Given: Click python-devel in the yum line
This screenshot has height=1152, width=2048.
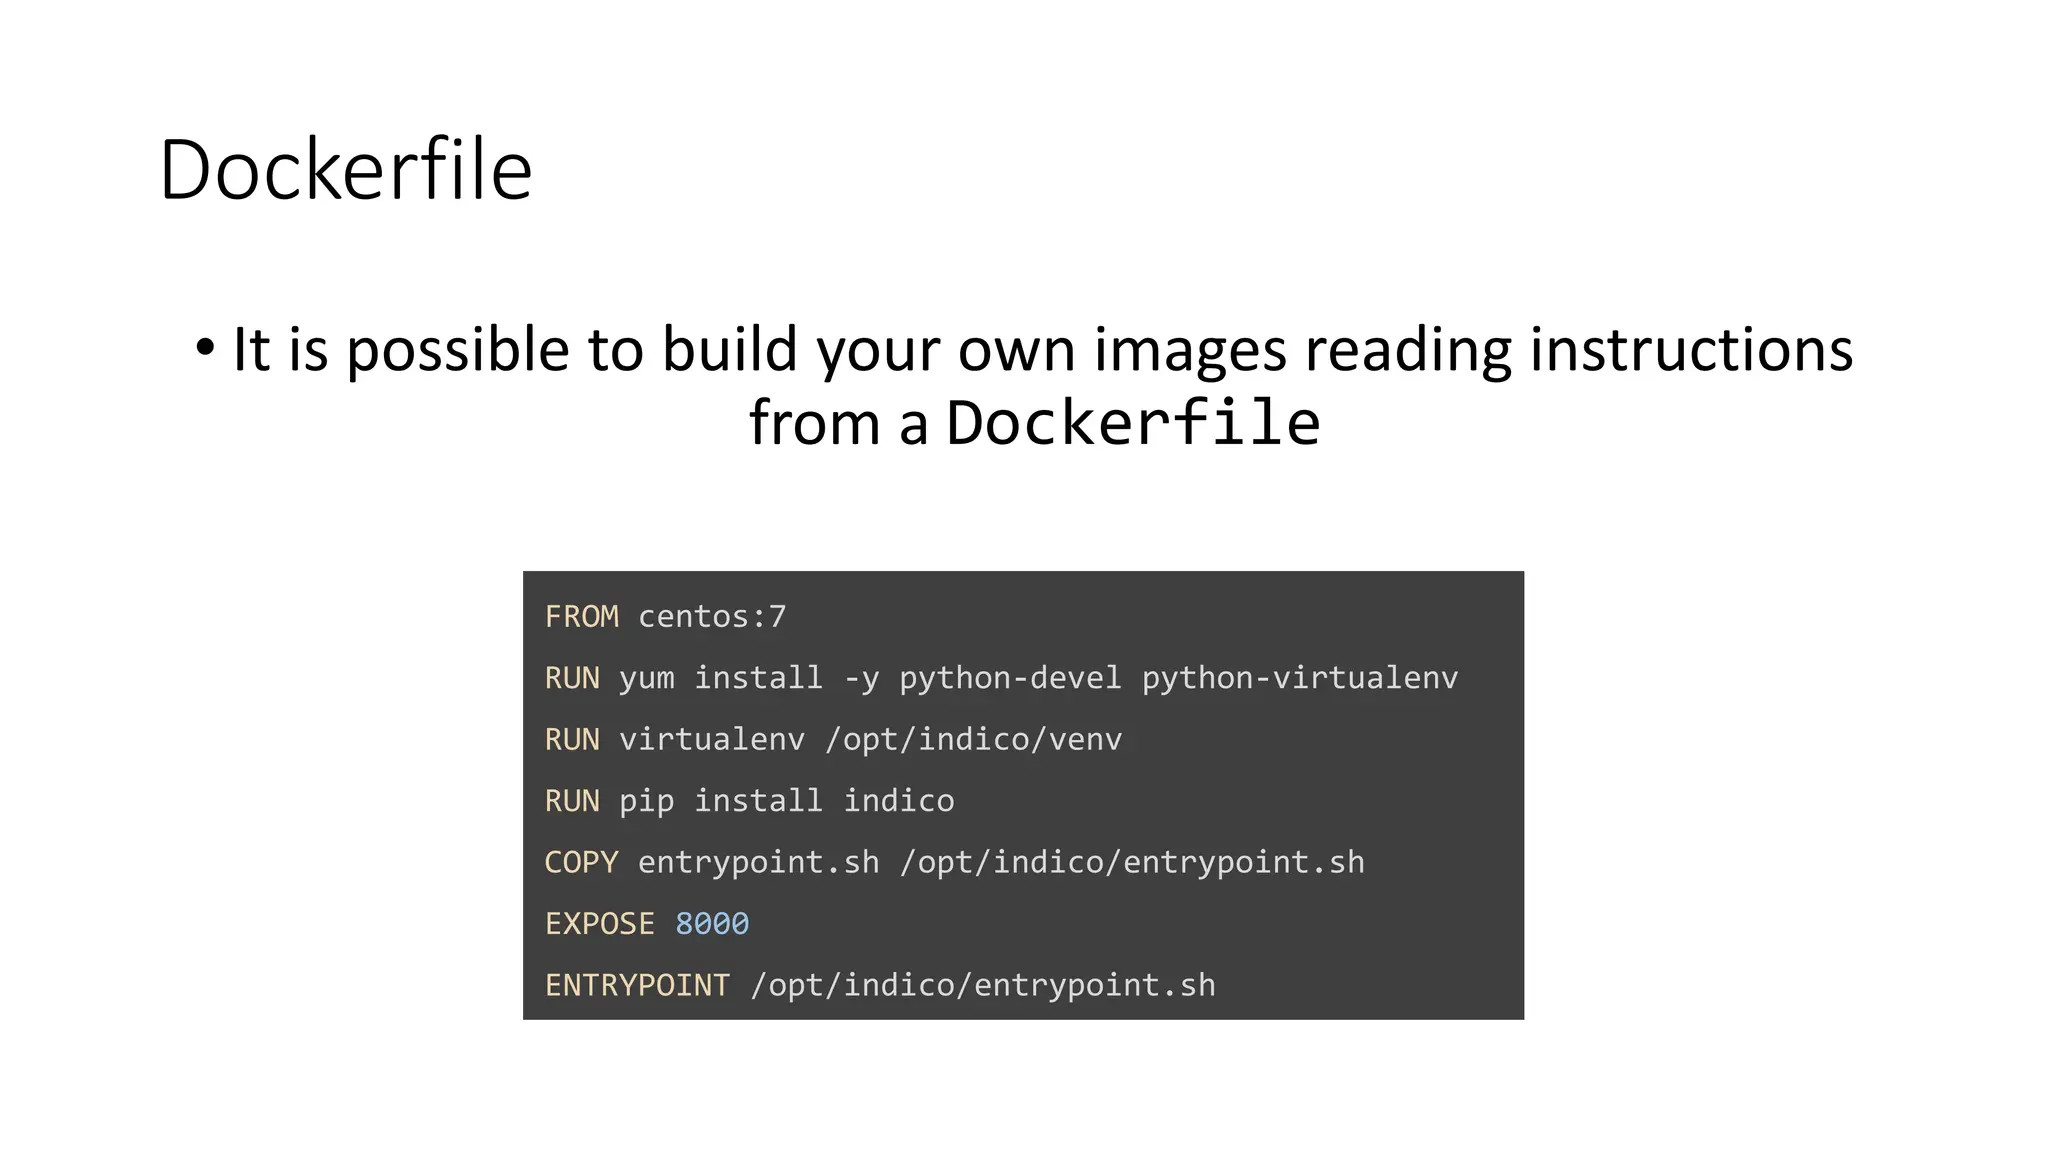Looking at the screenshot, I should [1010, 678].
